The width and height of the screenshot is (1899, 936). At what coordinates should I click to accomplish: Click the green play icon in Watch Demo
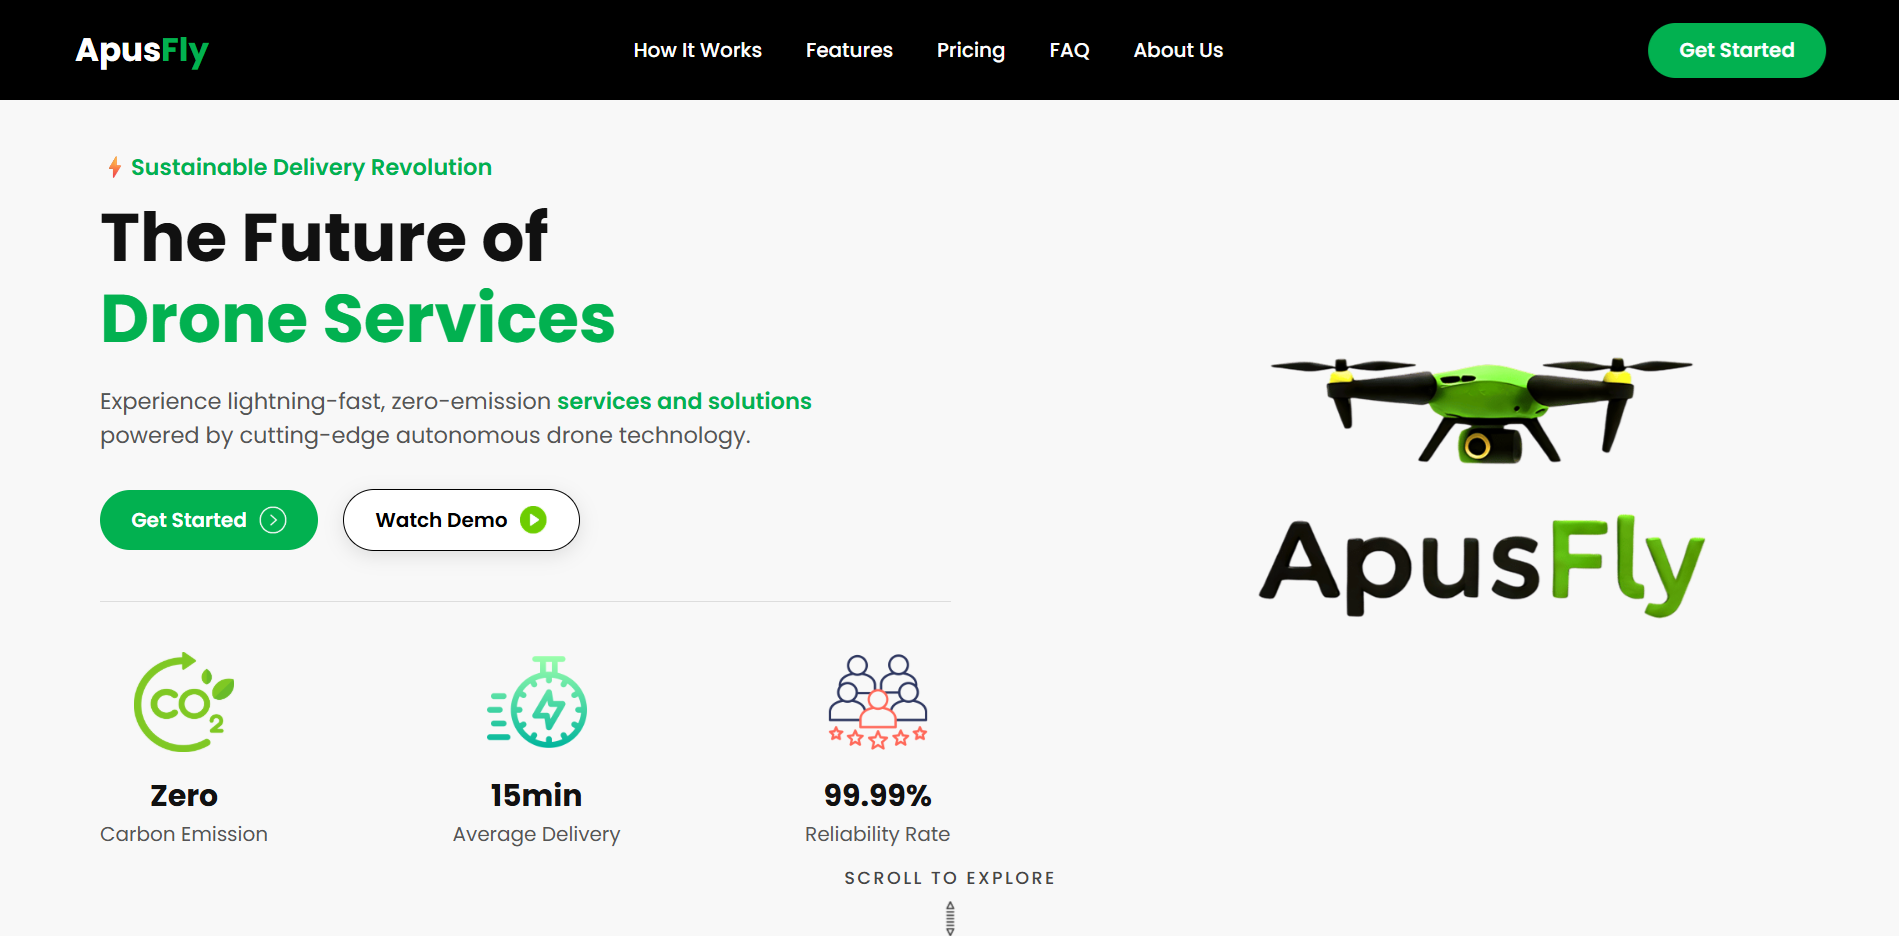click(535, 519)
